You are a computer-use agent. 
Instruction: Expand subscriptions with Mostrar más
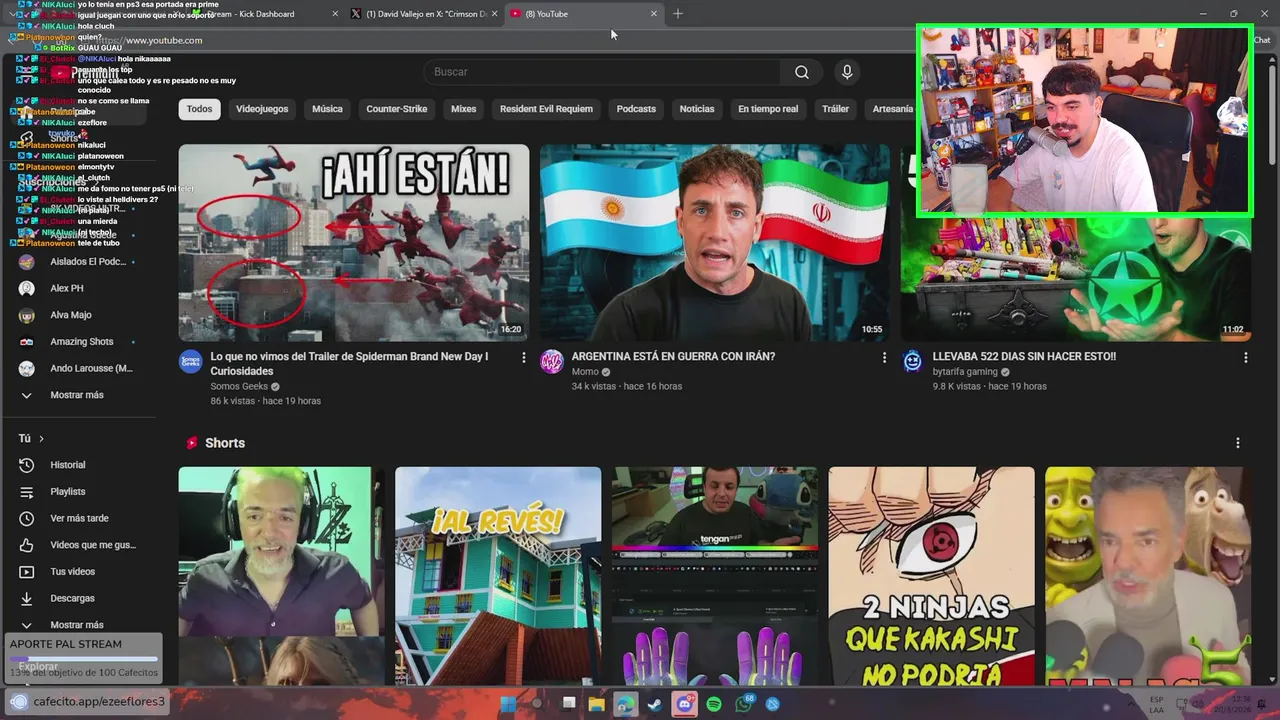tap(78, 395)
